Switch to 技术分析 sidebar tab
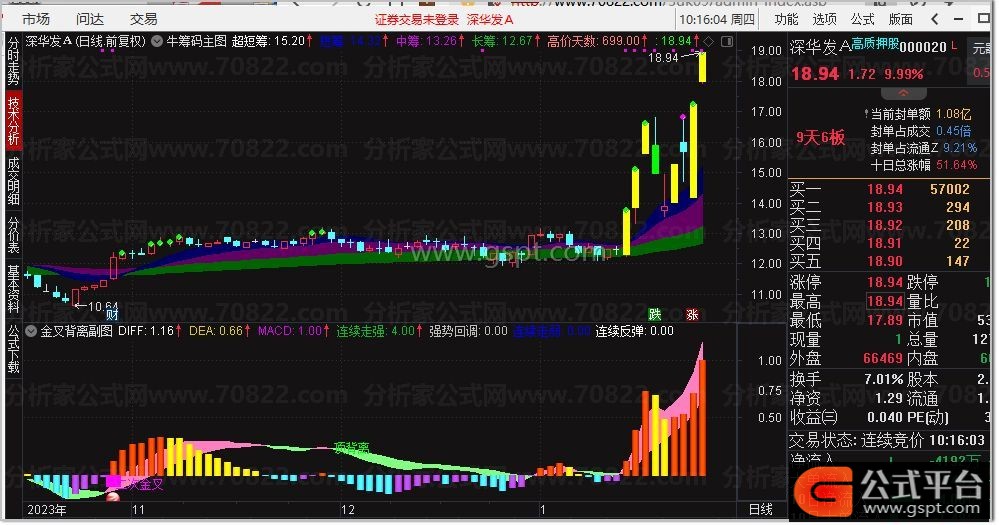Viewport: 999px width, 525px height. 13,122
